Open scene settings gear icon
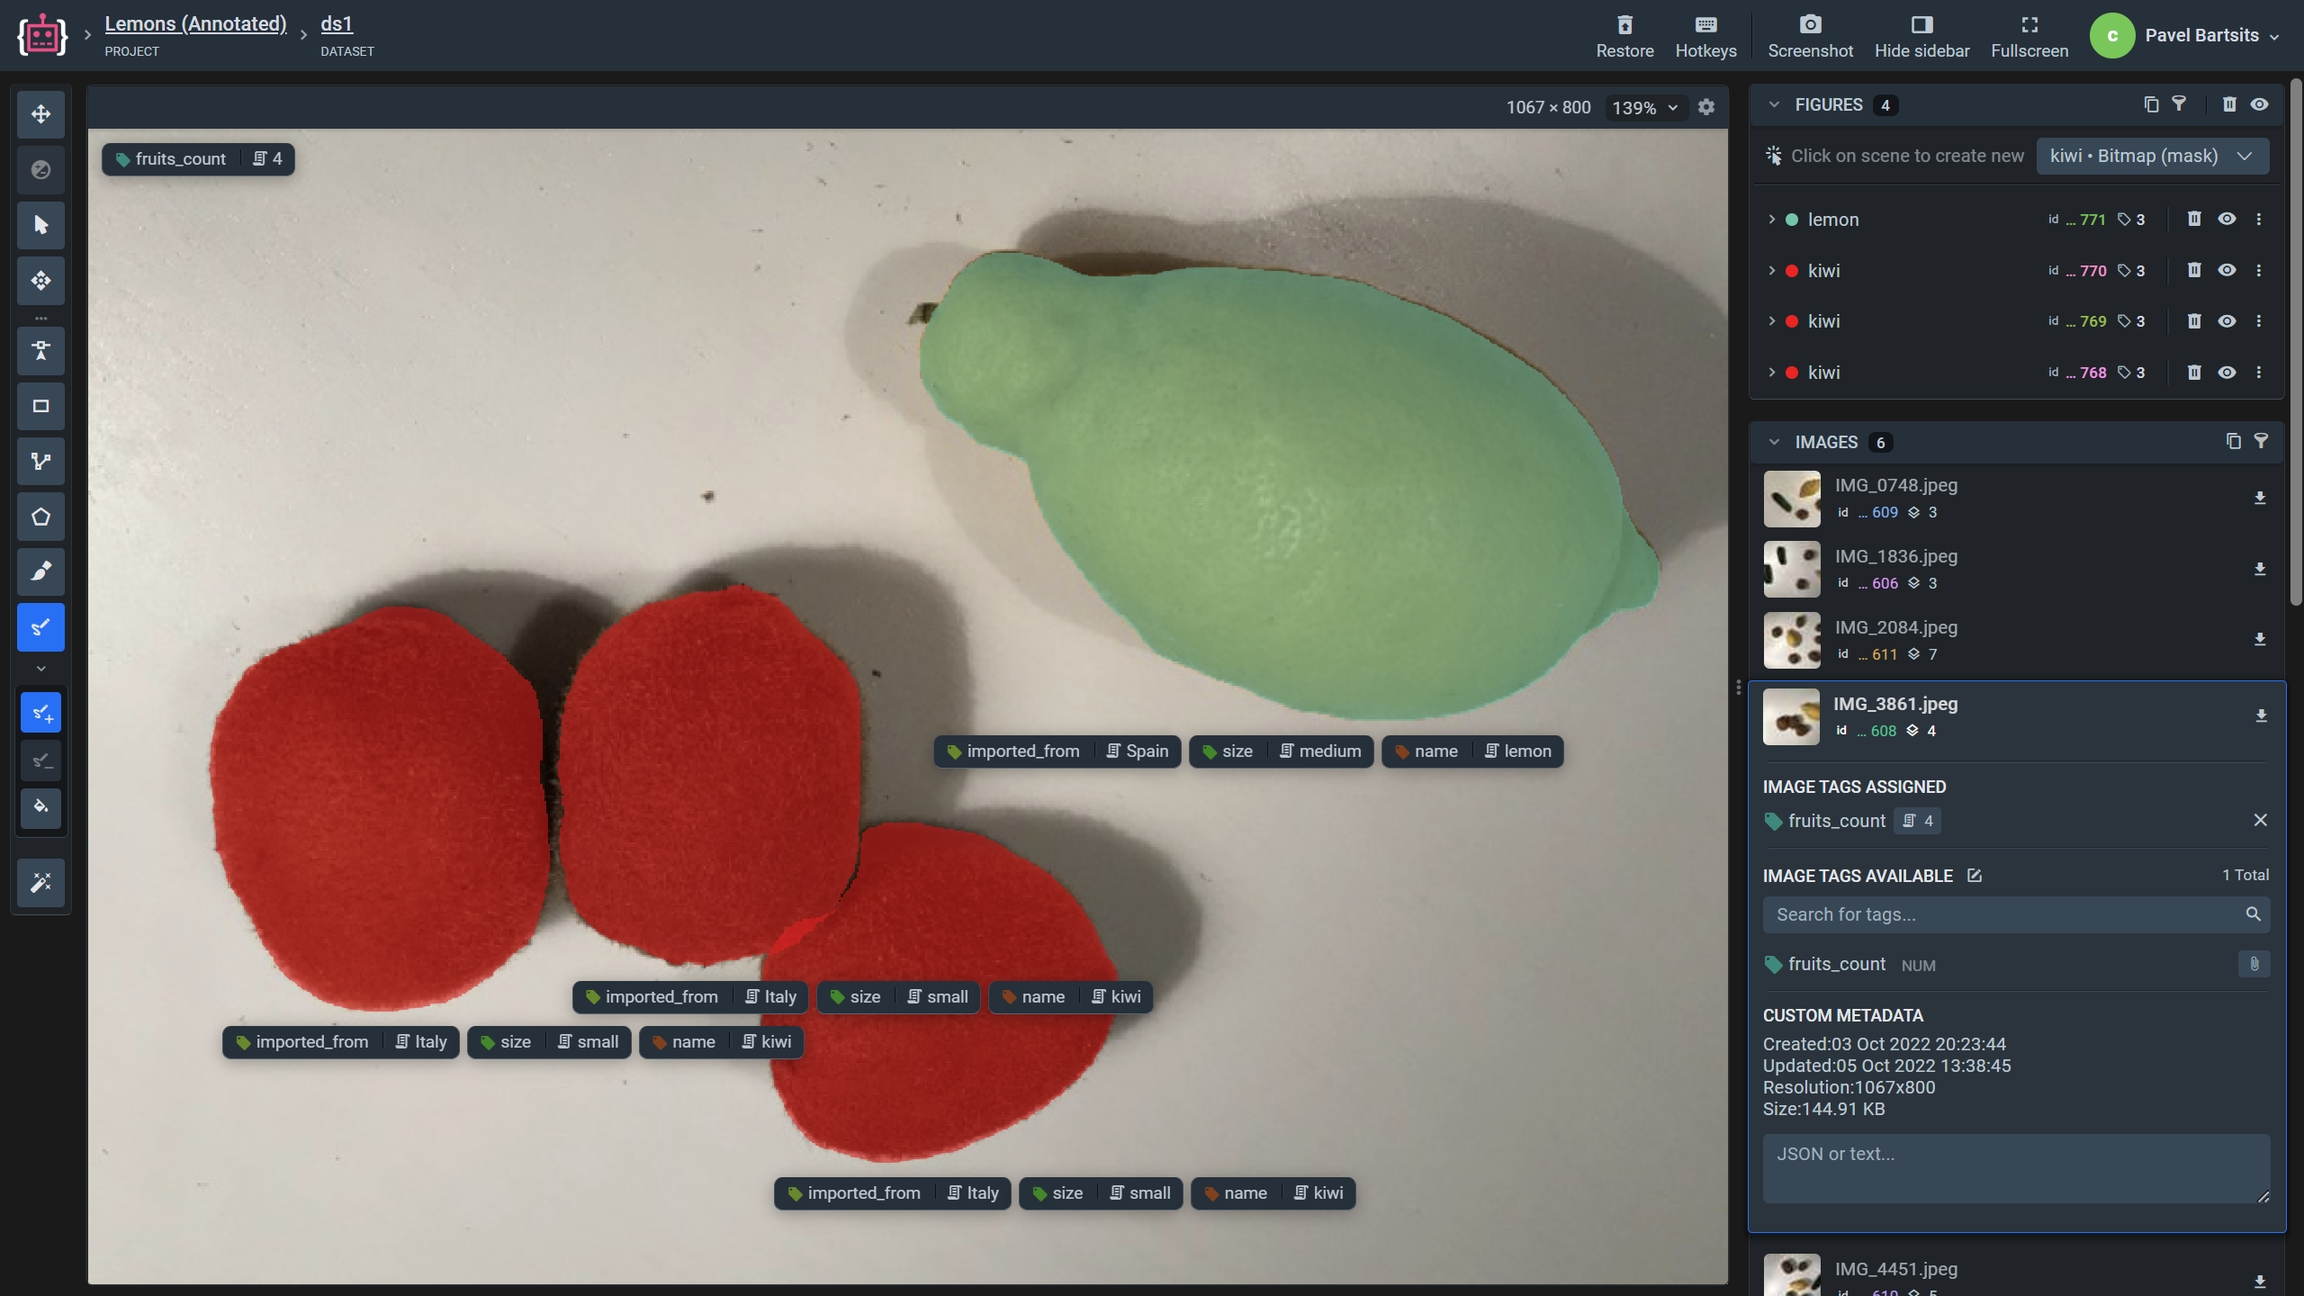Viewport: 2304px width, 1296px height. (1706, 107)
